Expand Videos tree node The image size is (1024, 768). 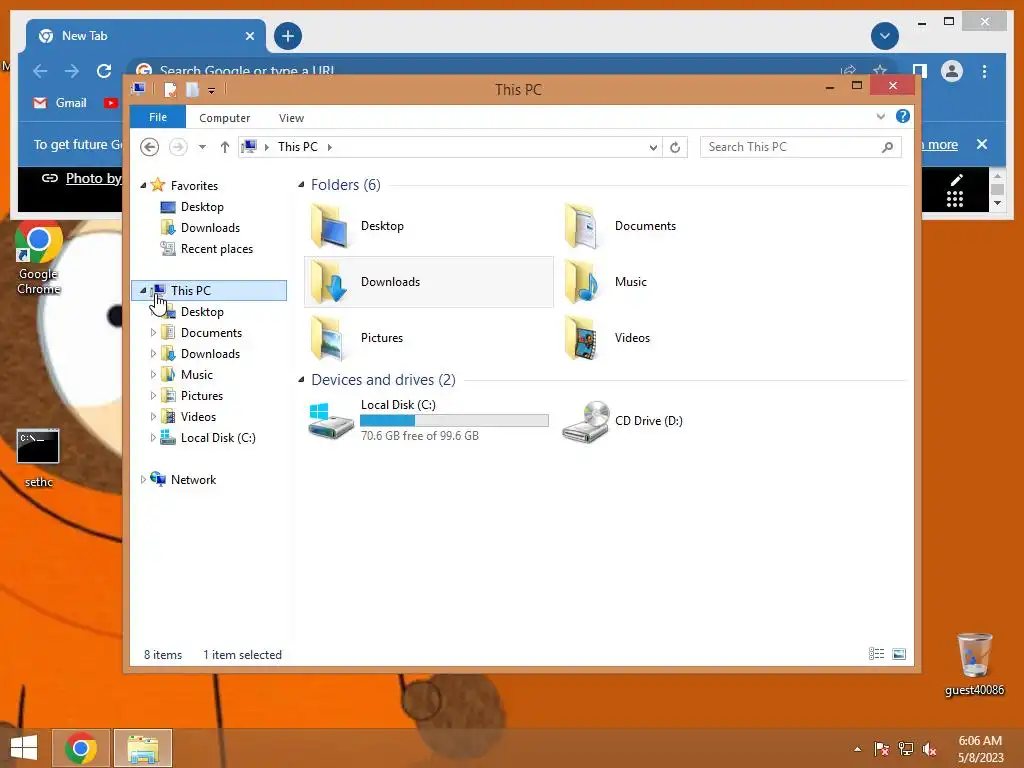(153, 416)
